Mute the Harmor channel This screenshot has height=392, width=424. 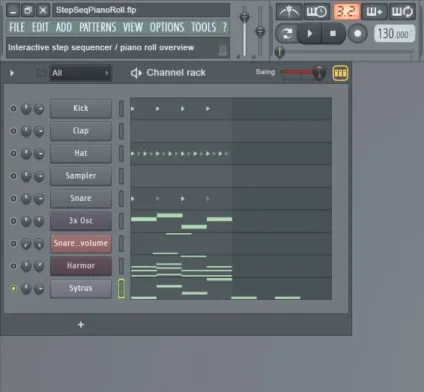[13, 266]
